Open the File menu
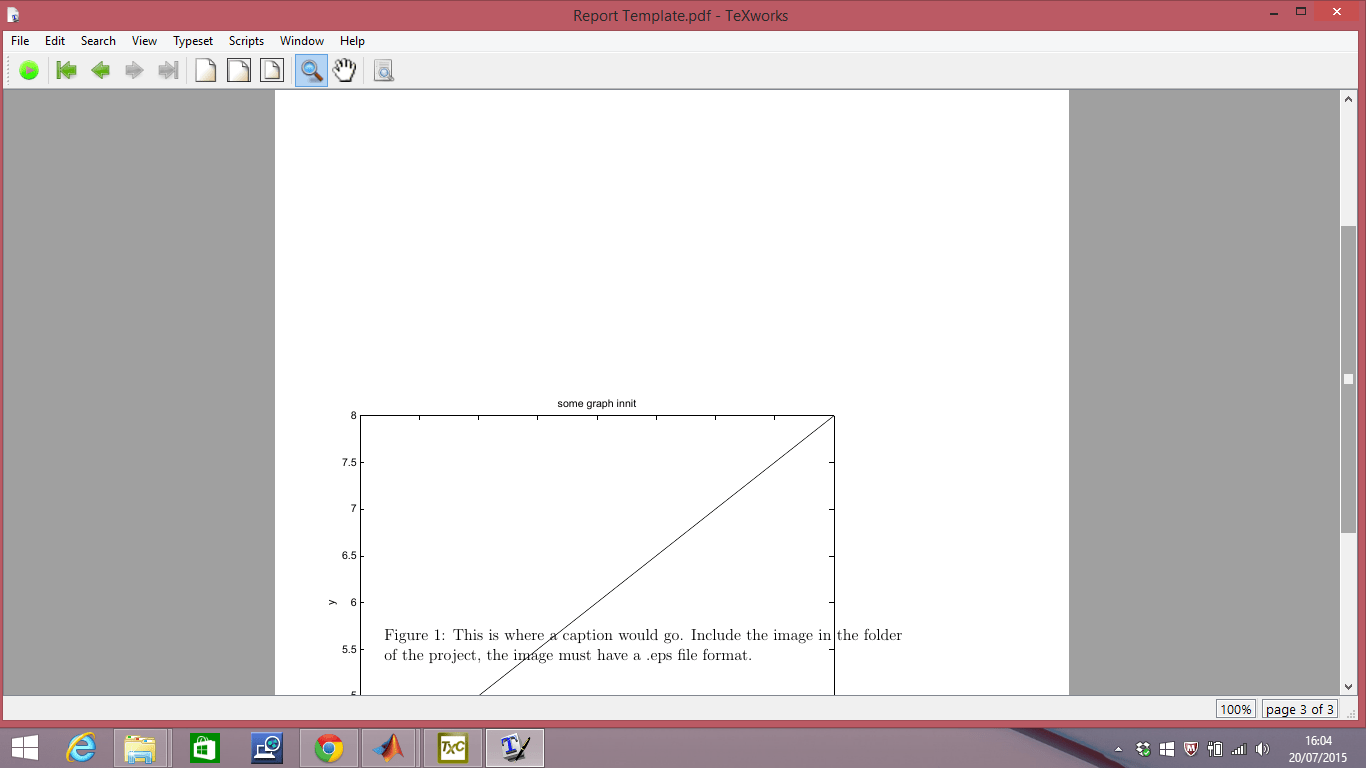1366x768 pixels. click(20, 41)
